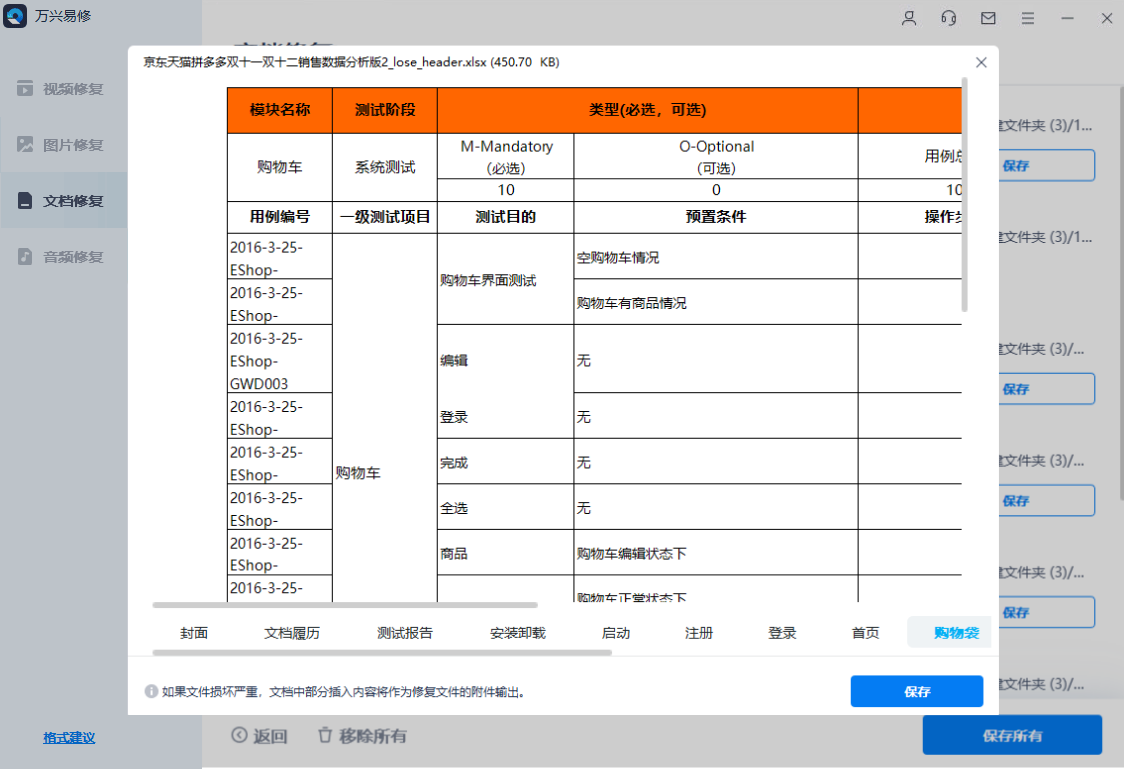The width and height of the screenshot is (1124, 769).
Task: Open the 格式建议 link
Action: (70, 738)
